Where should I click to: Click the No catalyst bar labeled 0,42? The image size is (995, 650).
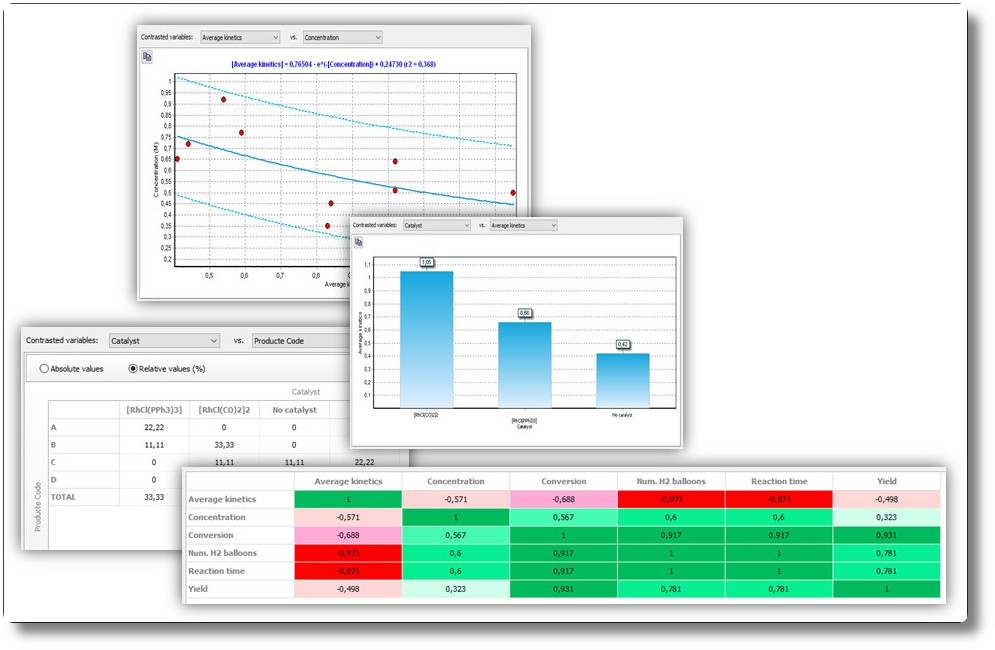[623, 380]
